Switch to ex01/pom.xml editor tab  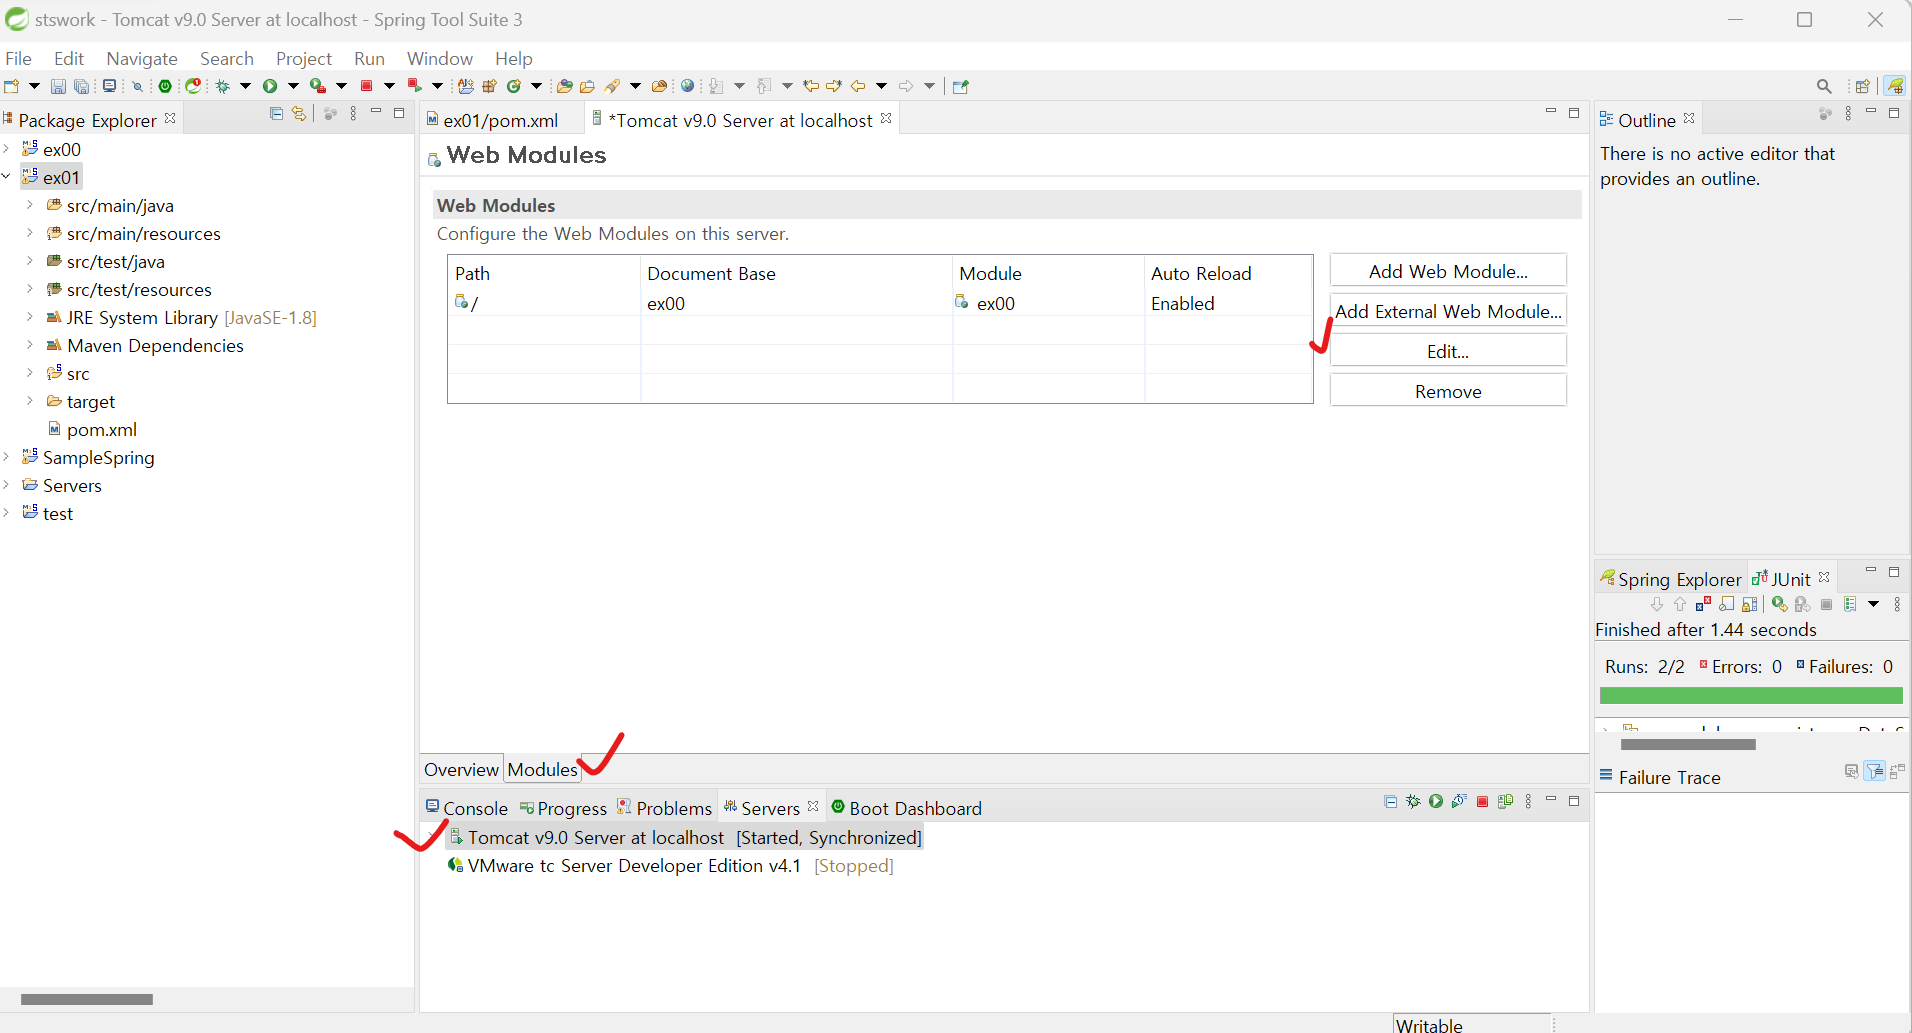click(x=500, y=120)
